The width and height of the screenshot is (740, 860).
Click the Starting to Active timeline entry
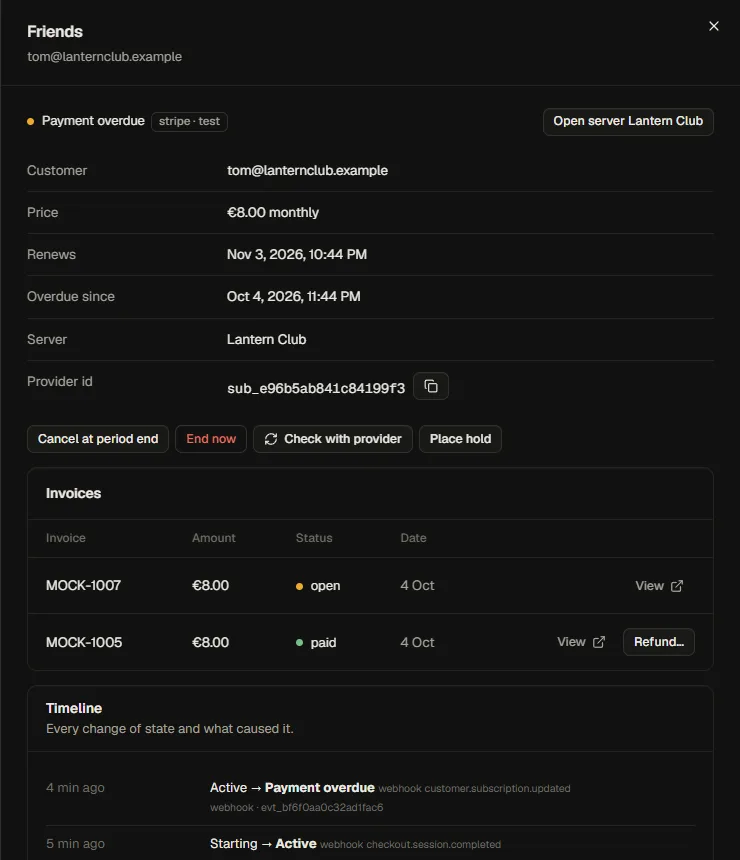(370, 844)
